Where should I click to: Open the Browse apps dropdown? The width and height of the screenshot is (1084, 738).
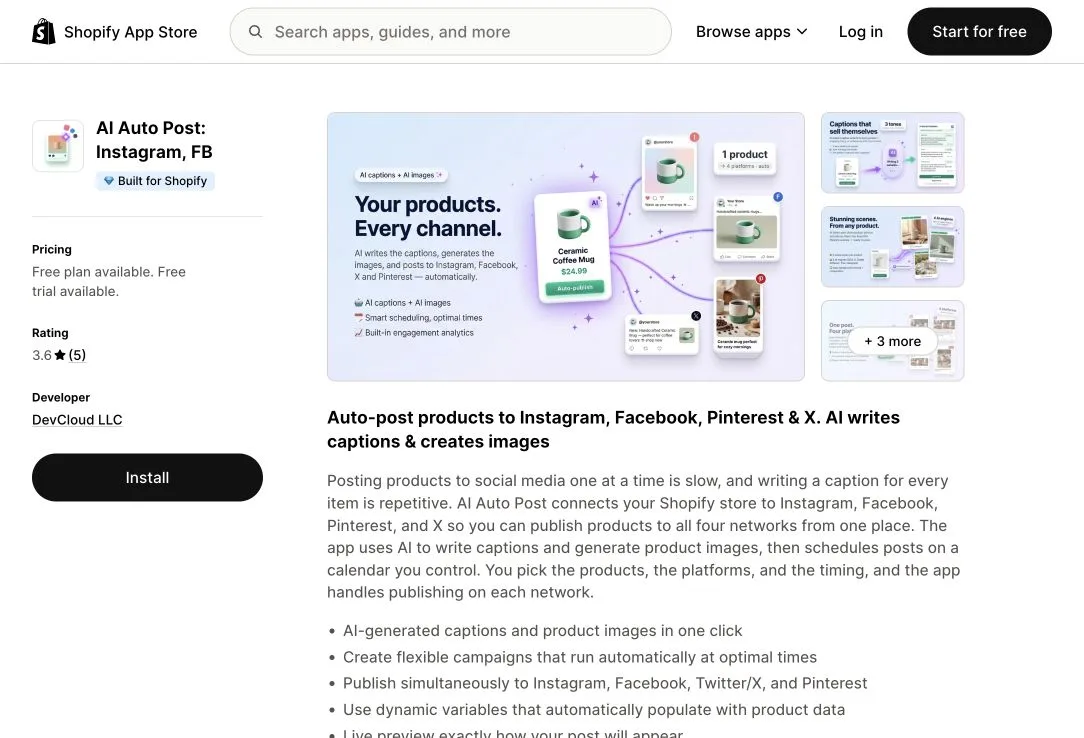point(751,32)
